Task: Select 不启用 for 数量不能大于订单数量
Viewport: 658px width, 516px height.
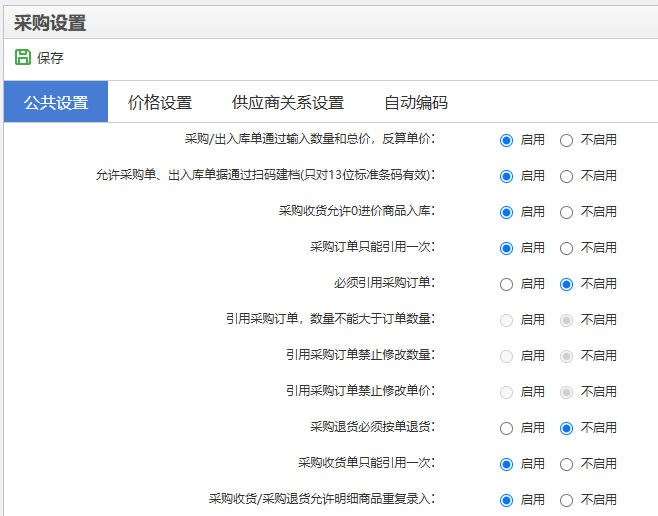Action: pos(566,321)
